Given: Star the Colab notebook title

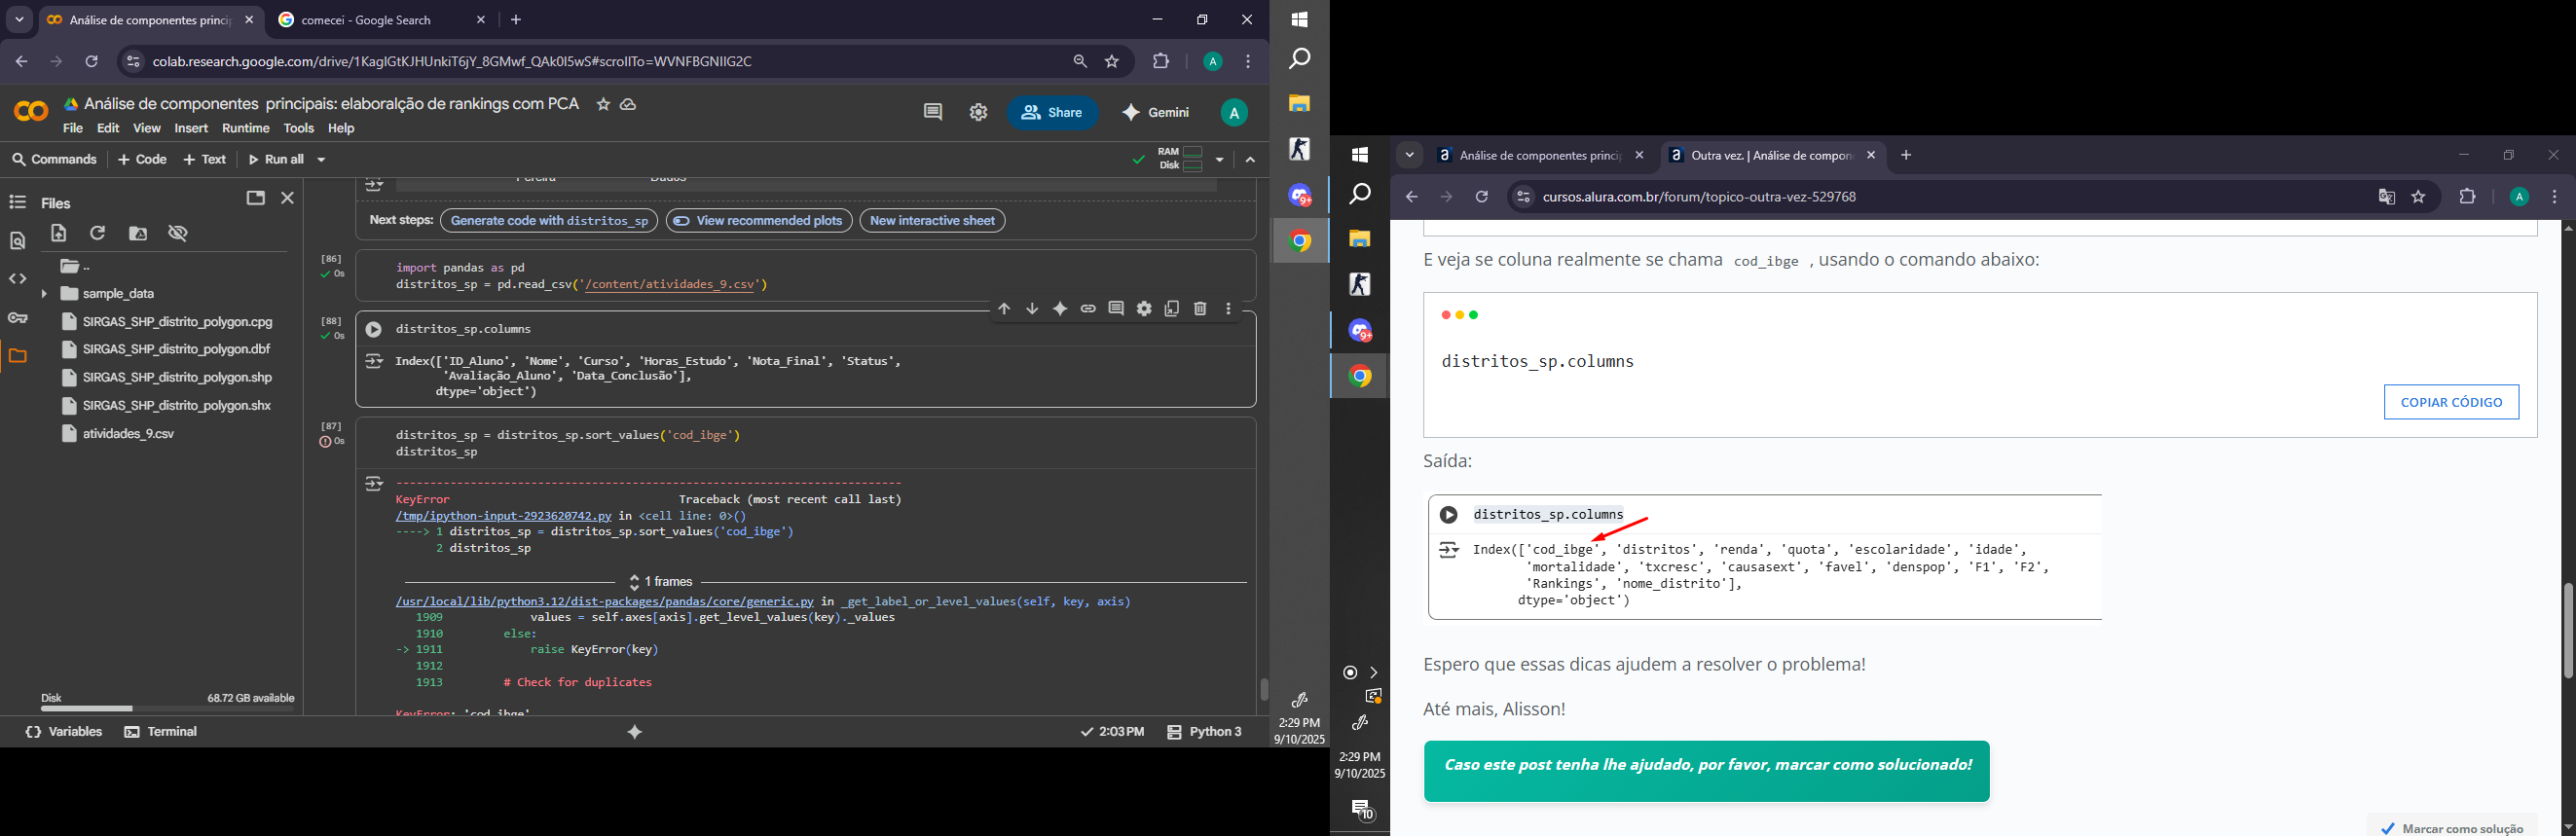Looking at the screenshot, I should (x=603, y=105).
